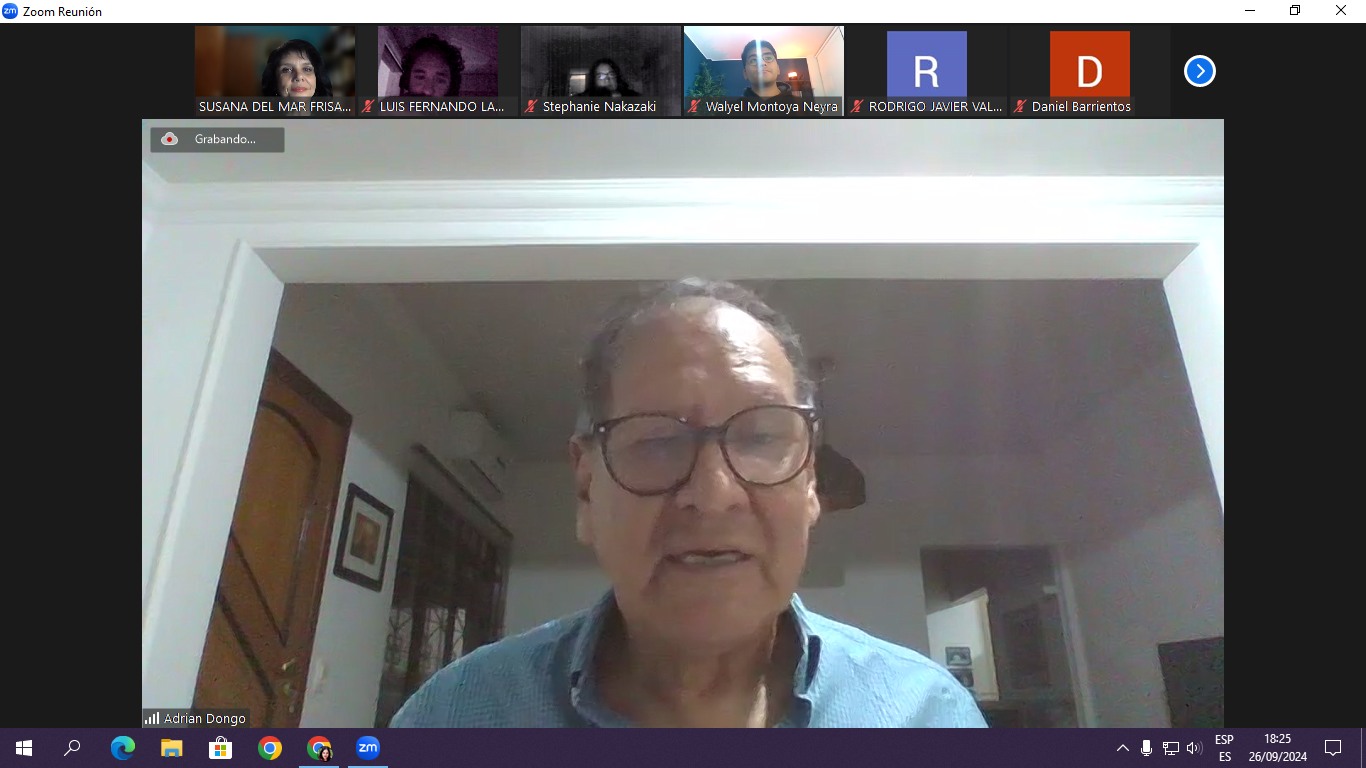Screen dimensions: 1366x768
Task: Click muted mic icon on Daniel Barrientos
Action: (x=1021, y=106)
